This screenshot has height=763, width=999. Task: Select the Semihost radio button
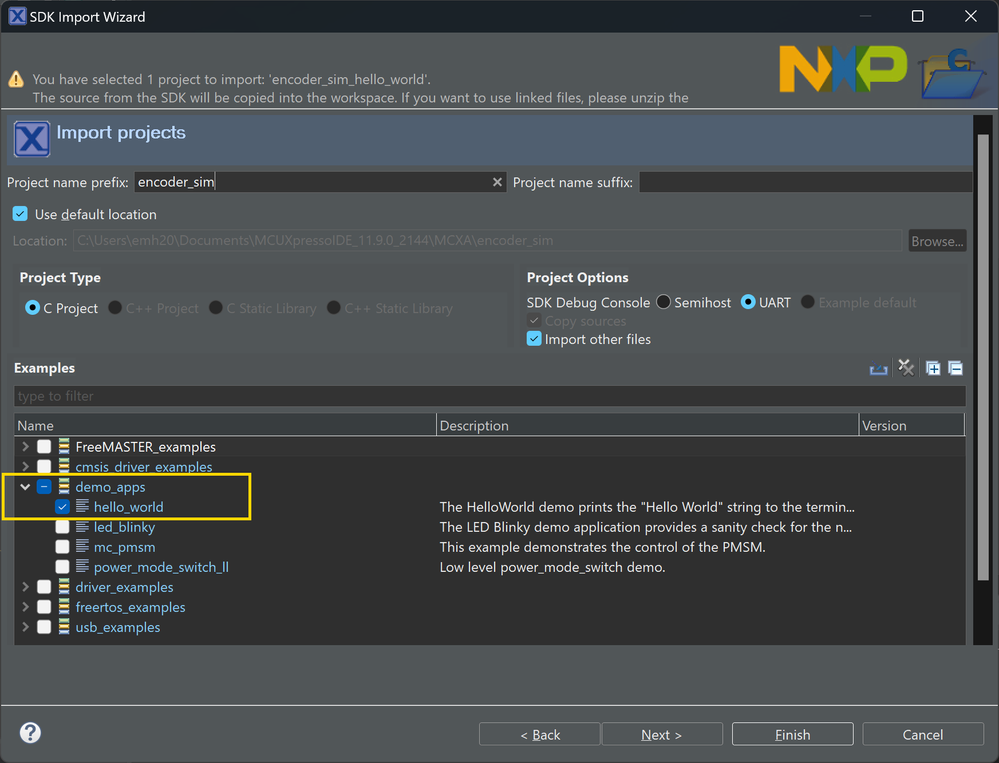(x=663, y=302)
